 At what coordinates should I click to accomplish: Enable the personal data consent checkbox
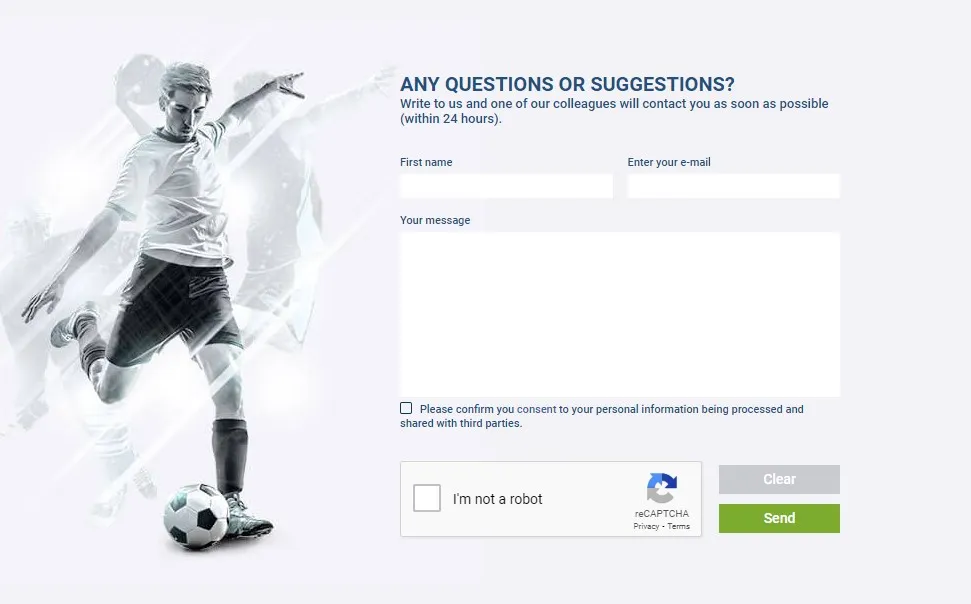(406, 407)
